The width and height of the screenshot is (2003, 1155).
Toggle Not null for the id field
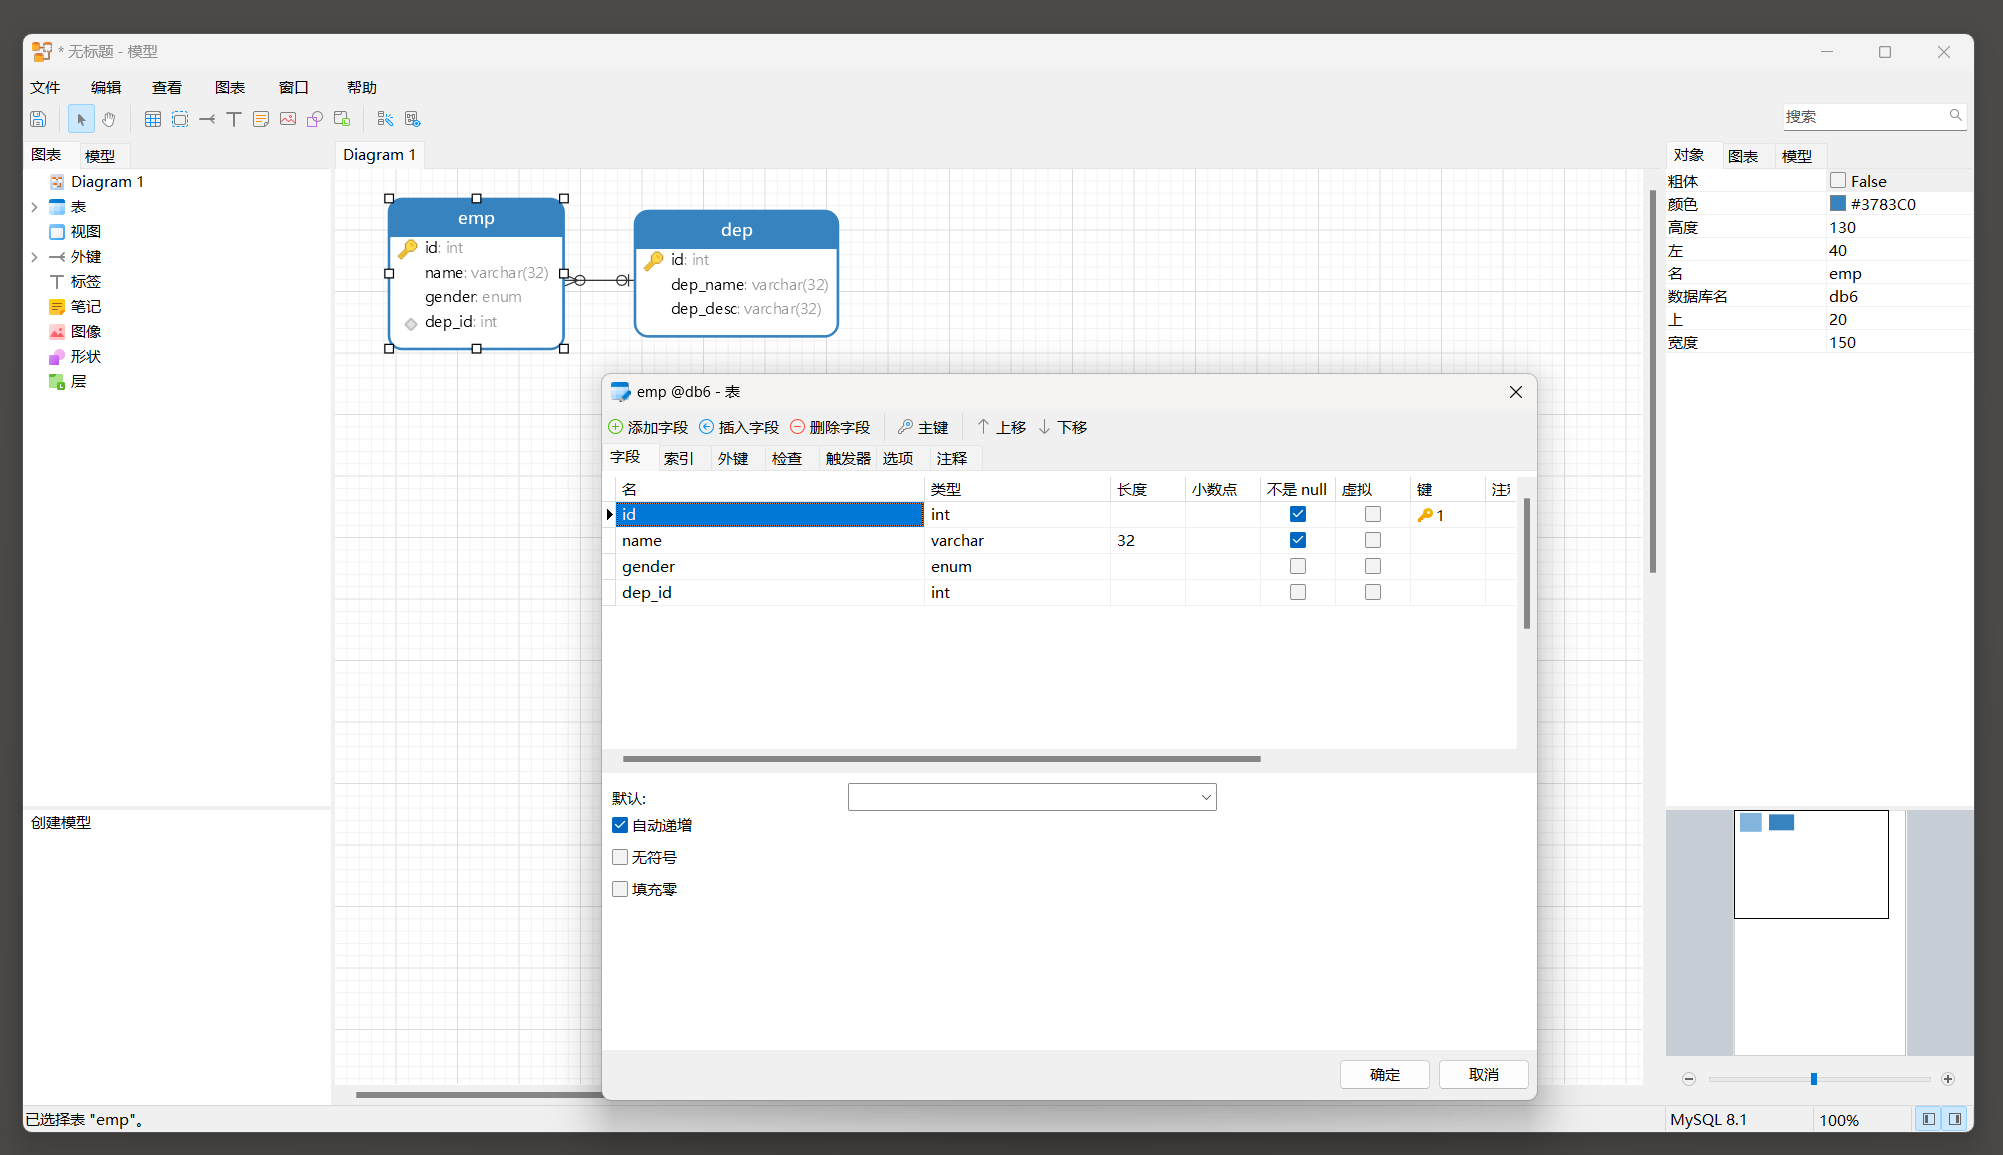tap(1298, 514)
